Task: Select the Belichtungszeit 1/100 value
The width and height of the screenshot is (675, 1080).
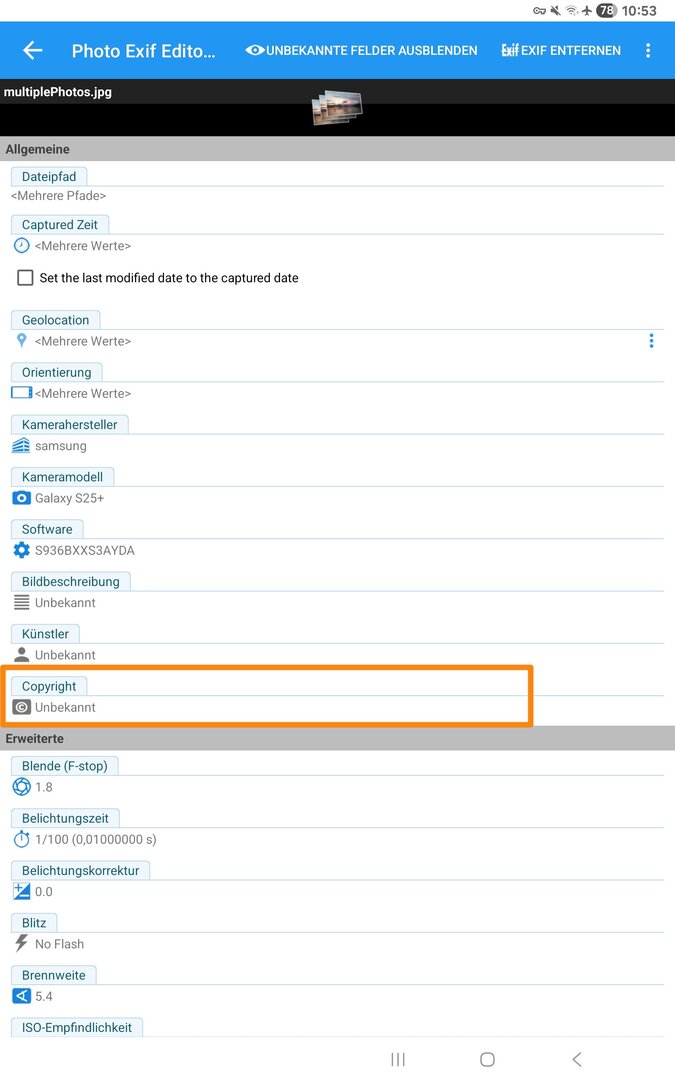Action: point(96,839)
